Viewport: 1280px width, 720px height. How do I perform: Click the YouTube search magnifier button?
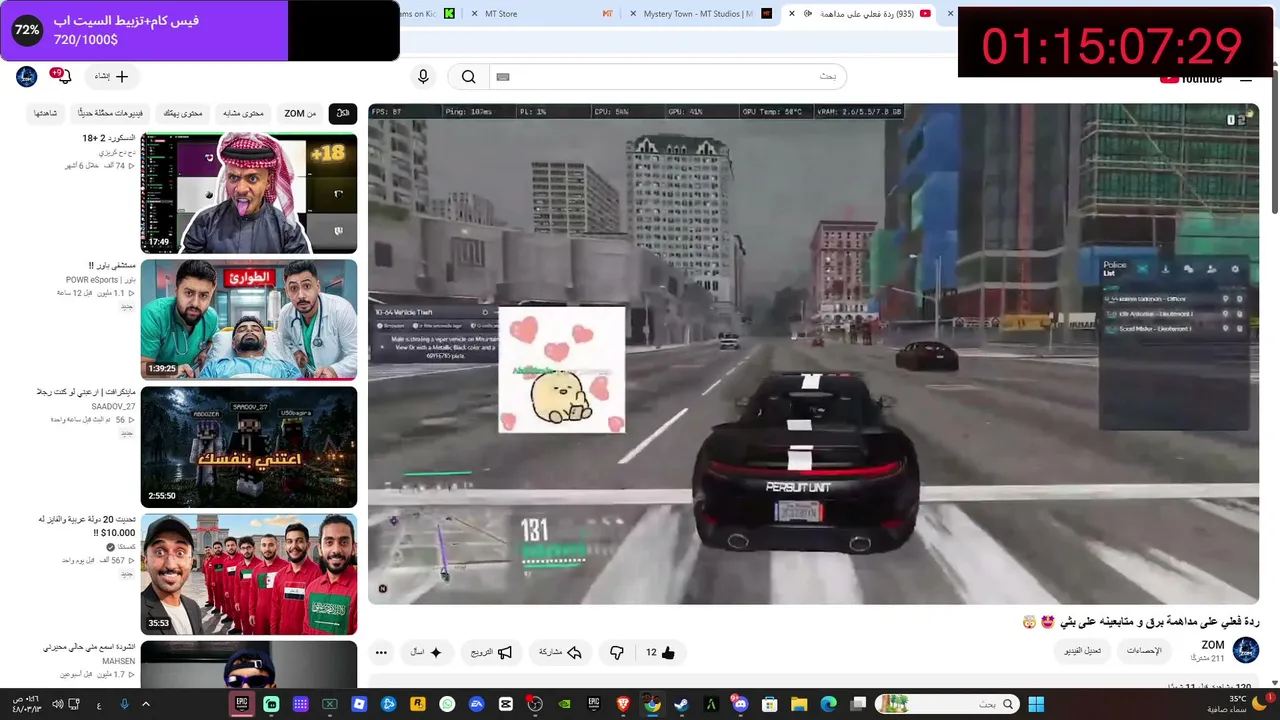(468, 77)
